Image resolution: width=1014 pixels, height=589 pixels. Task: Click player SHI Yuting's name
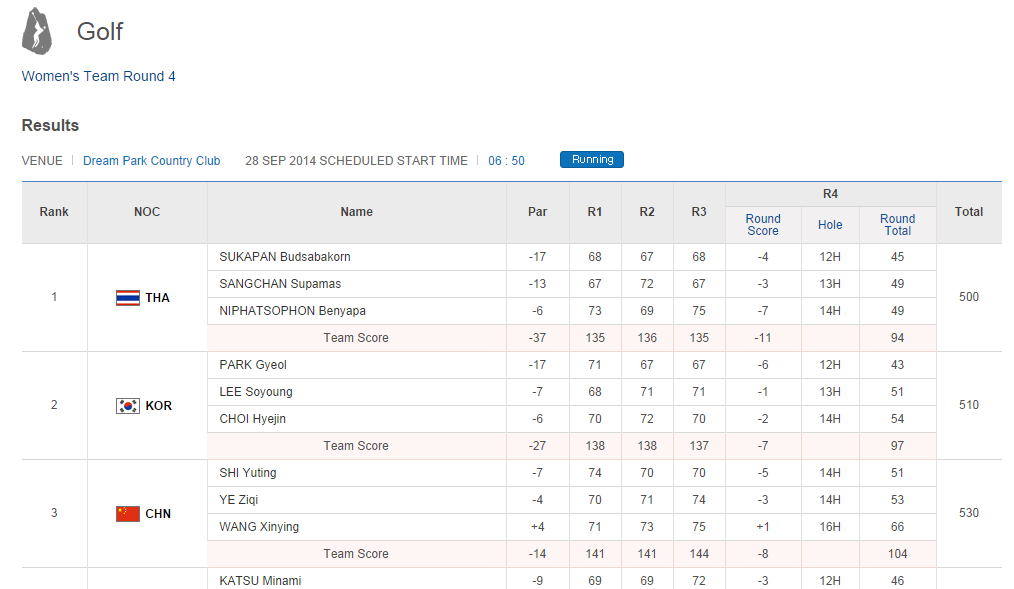click(248, 473)
